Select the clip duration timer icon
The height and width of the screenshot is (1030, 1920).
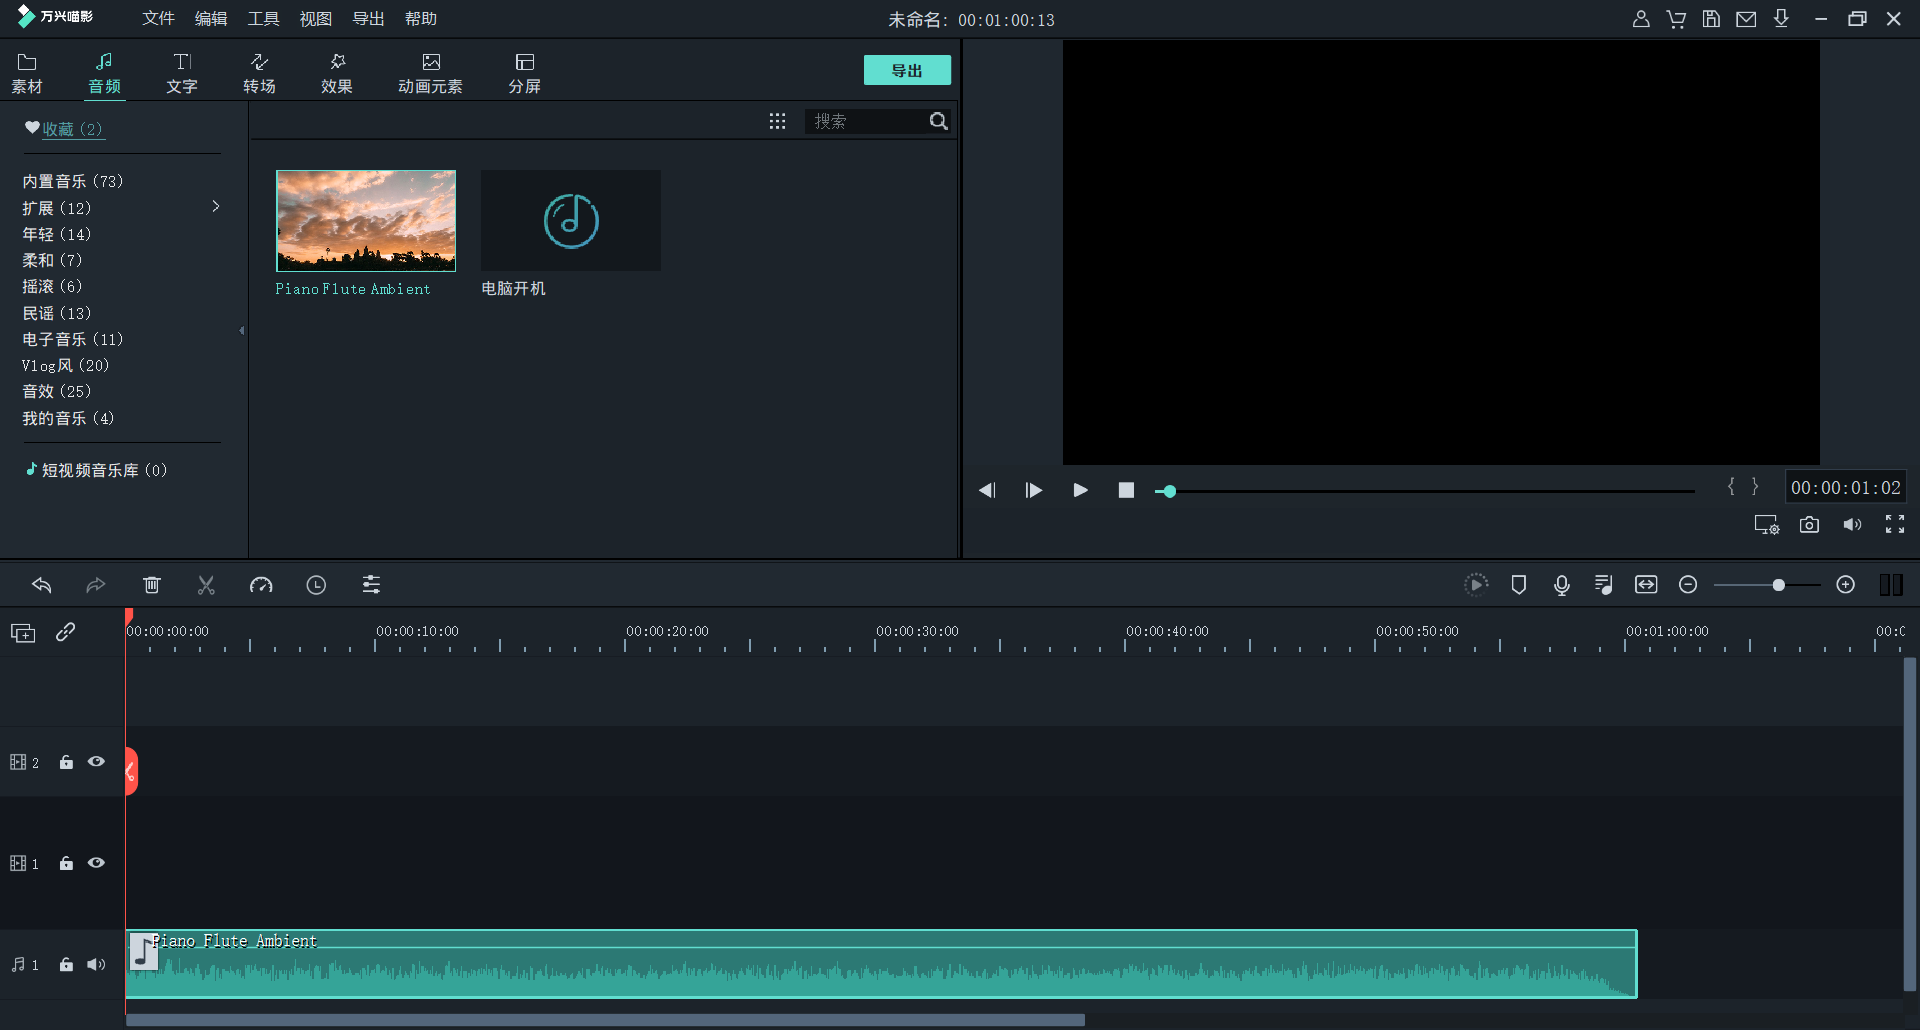[316, 585]
